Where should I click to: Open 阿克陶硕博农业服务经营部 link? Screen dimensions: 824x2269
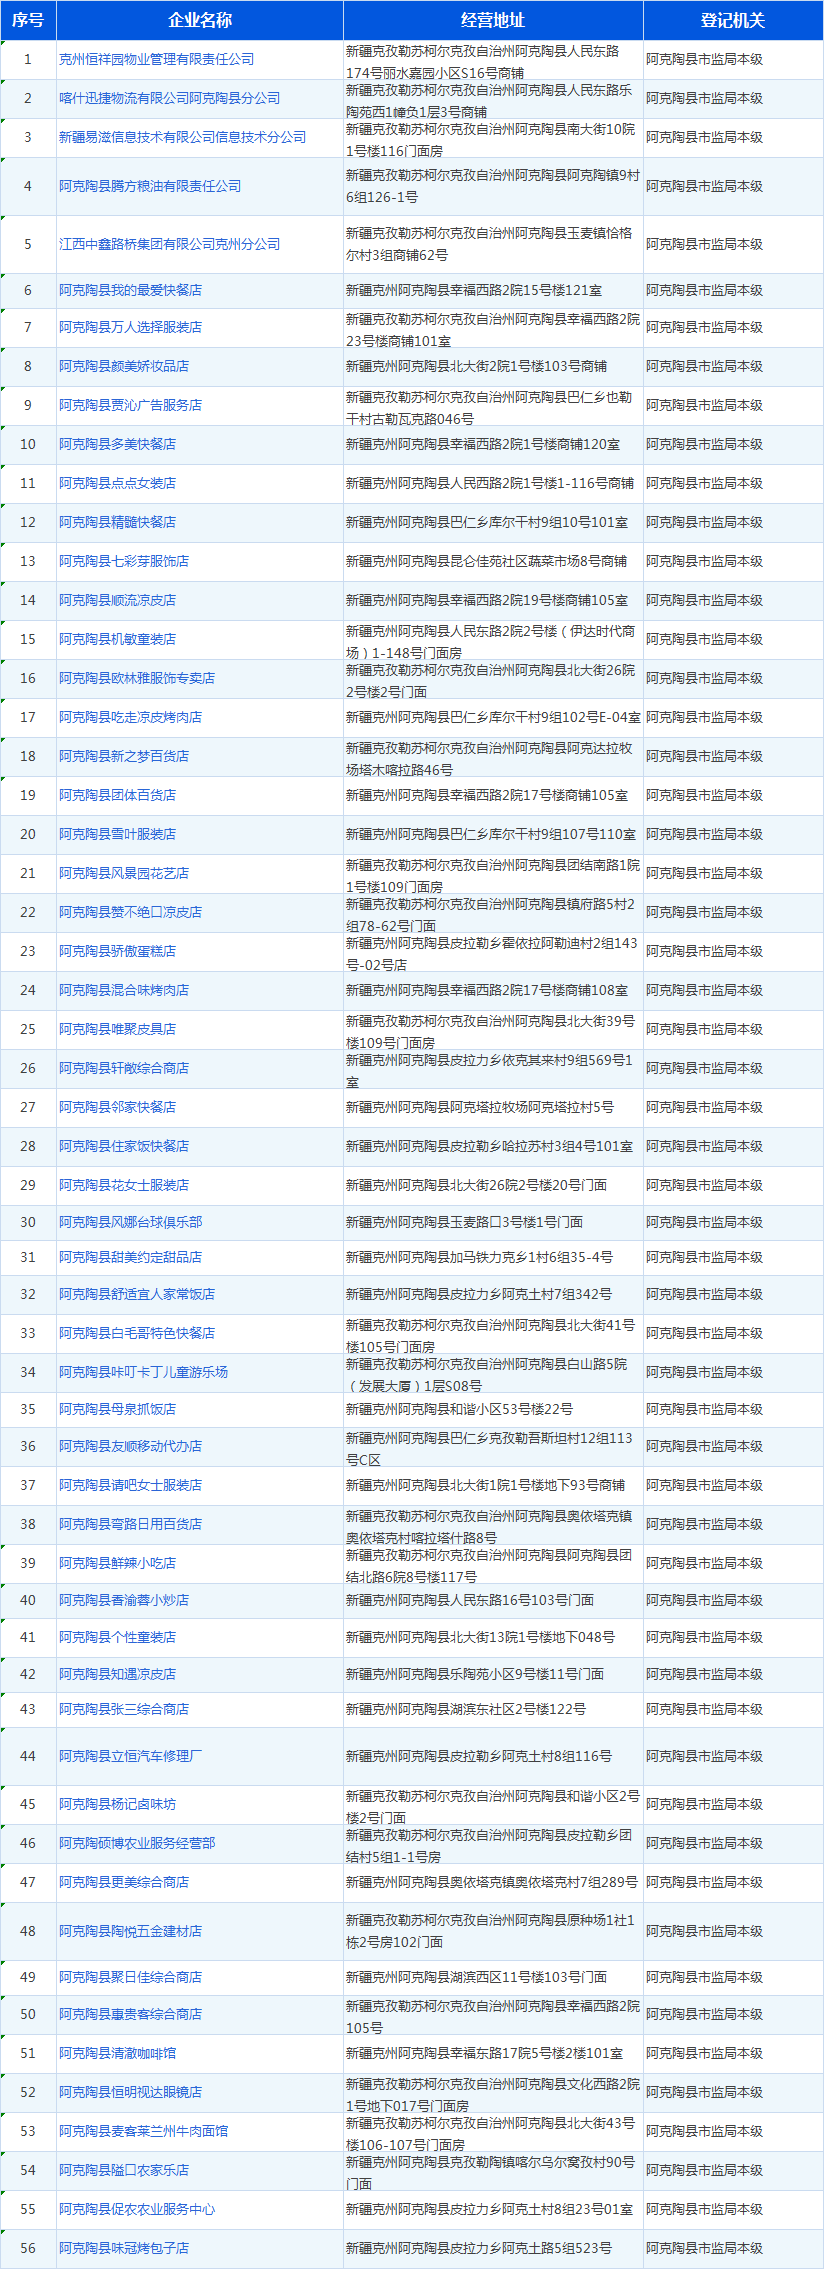137,1843
